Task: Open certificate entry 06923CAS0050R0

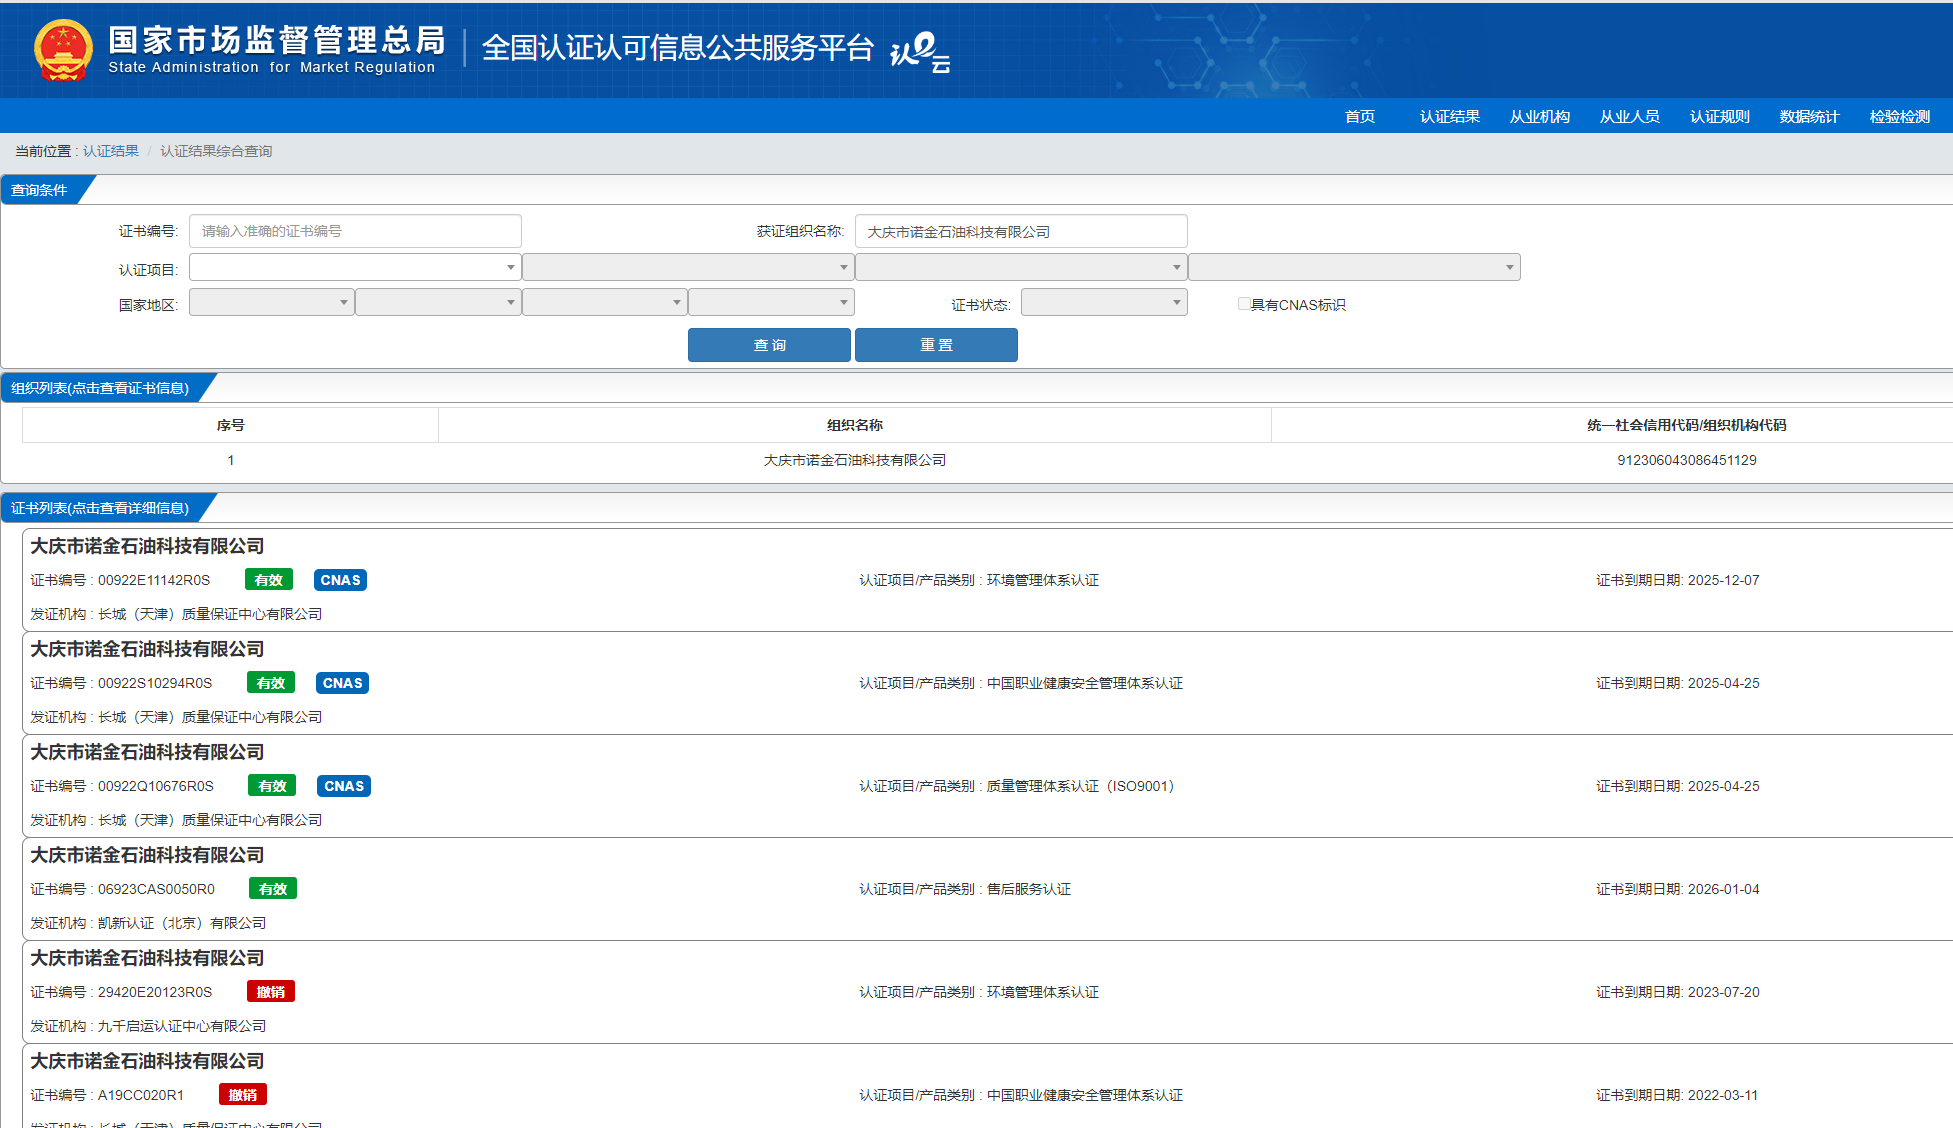Action: tap(987, 889)
